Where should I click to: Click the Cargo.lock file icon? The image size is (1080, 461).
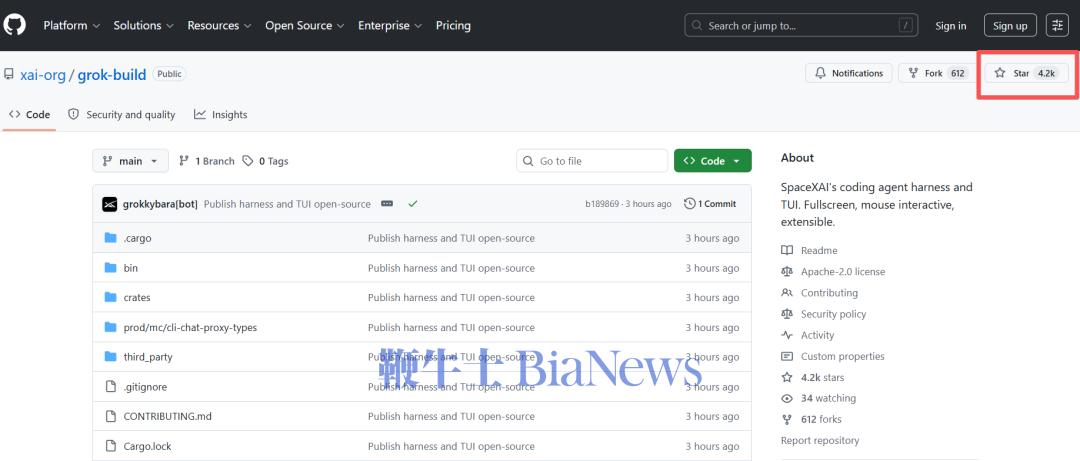click(x=110, y=446)
